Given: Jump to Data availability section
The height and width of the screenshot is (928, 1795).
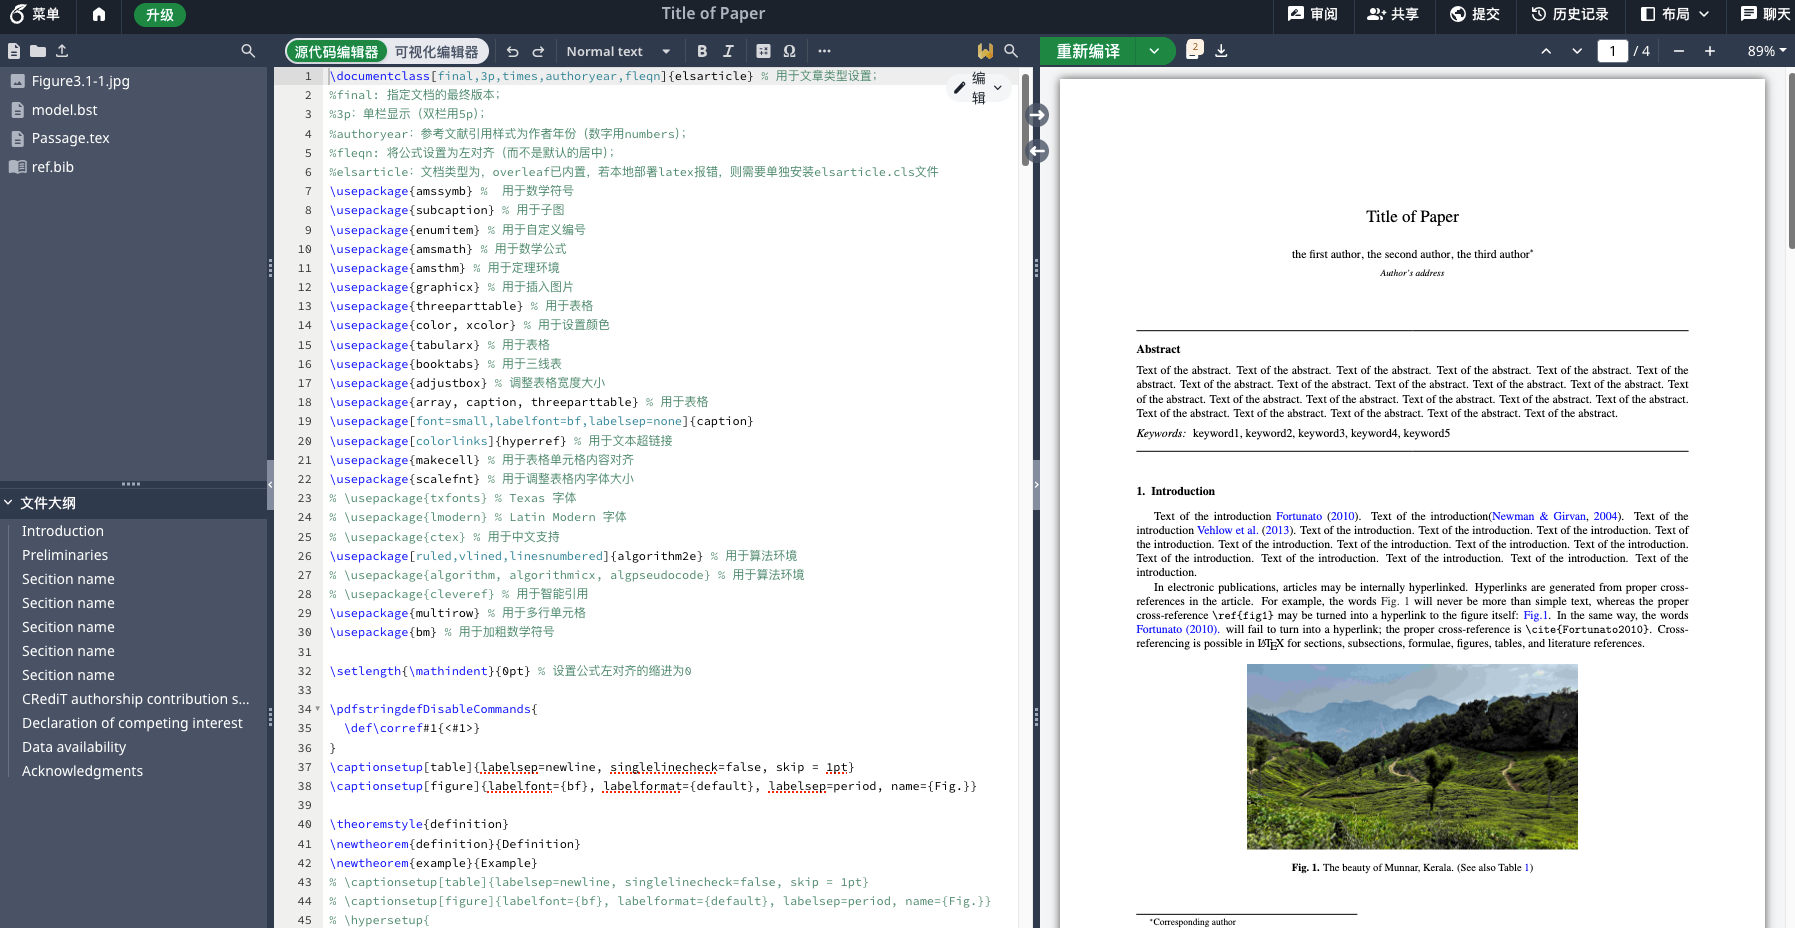Looking at the screenshot, I should click(x=74, y=747).
